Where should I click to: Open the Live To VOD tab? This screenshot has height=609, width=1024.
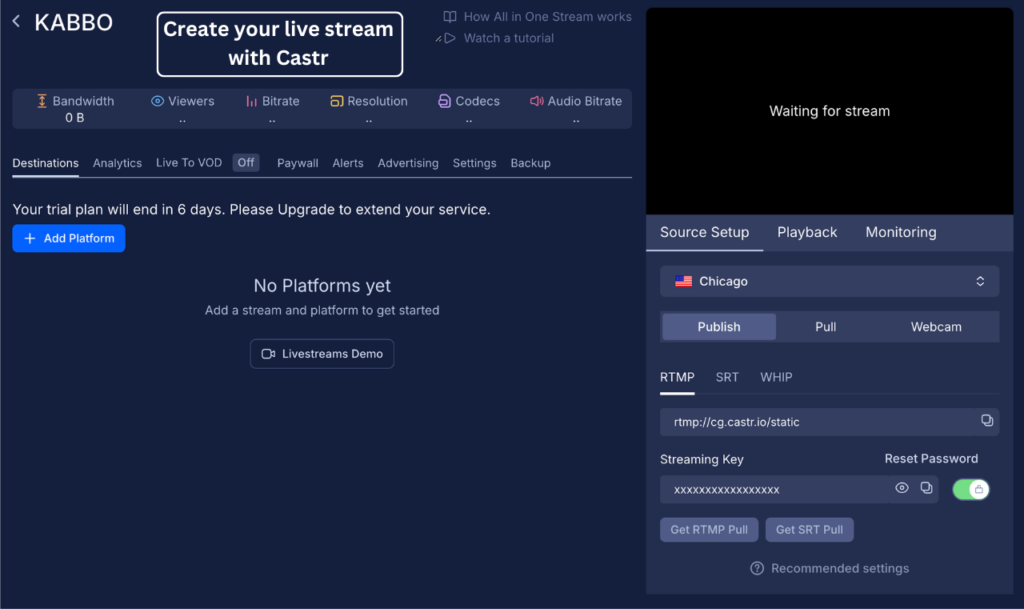pyautogui.click(x=189, y=163)
